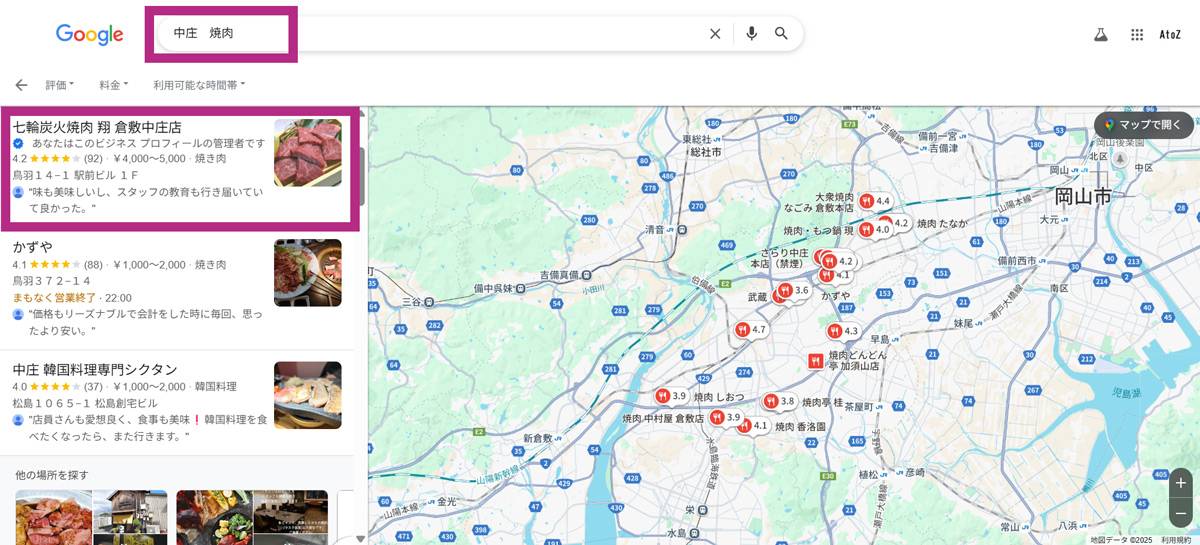
Task: Open the シクタン food photo thumbnail
Action: [x=308, y=395]
